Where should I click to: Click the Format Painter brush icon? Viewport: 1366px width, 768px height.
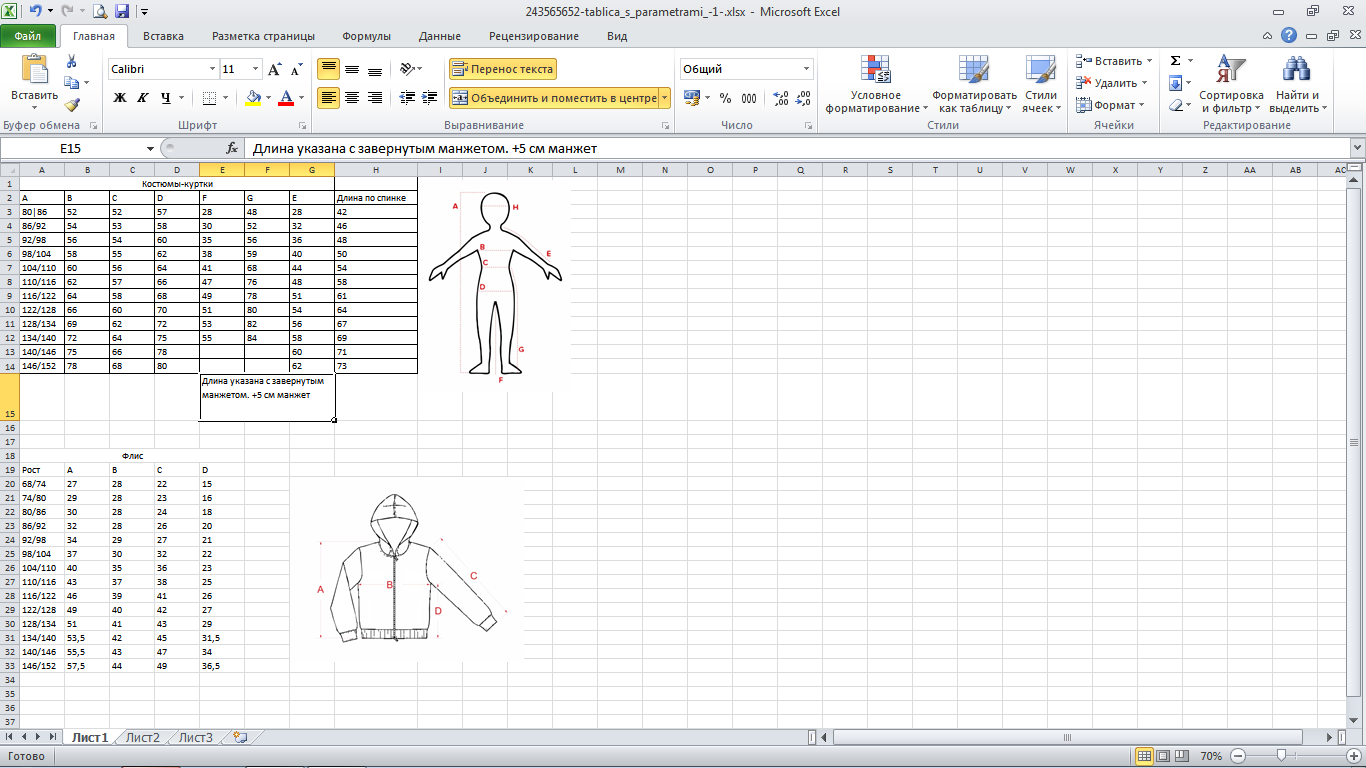tap(72, 105)
